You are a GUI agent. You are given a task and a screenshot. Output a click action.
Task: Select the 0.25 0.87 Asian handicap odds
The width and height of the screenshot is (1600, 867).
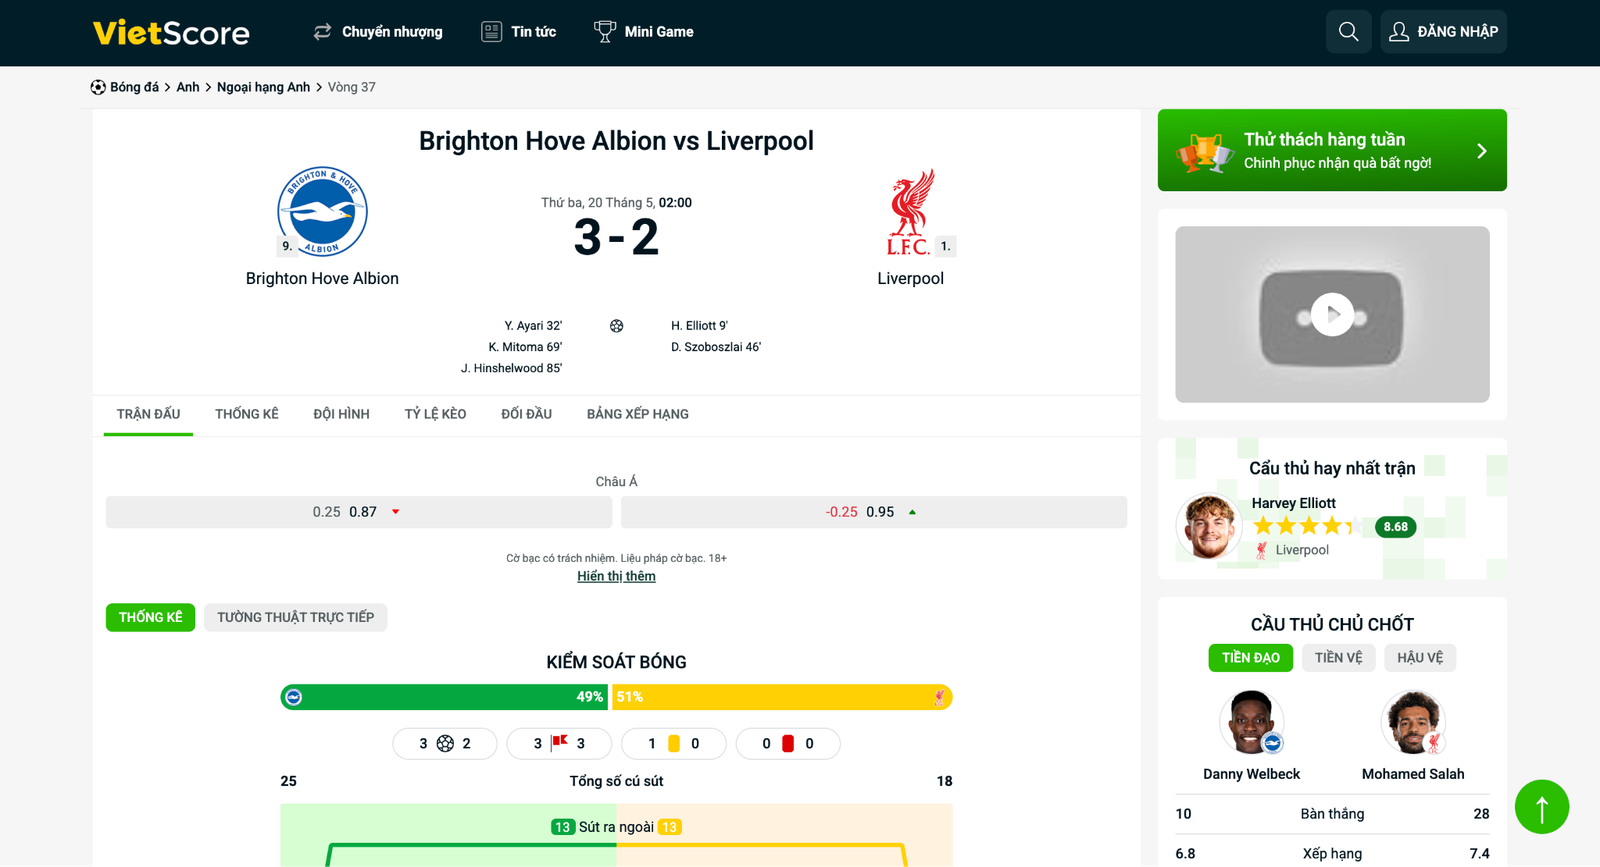[x=358, y=512]
